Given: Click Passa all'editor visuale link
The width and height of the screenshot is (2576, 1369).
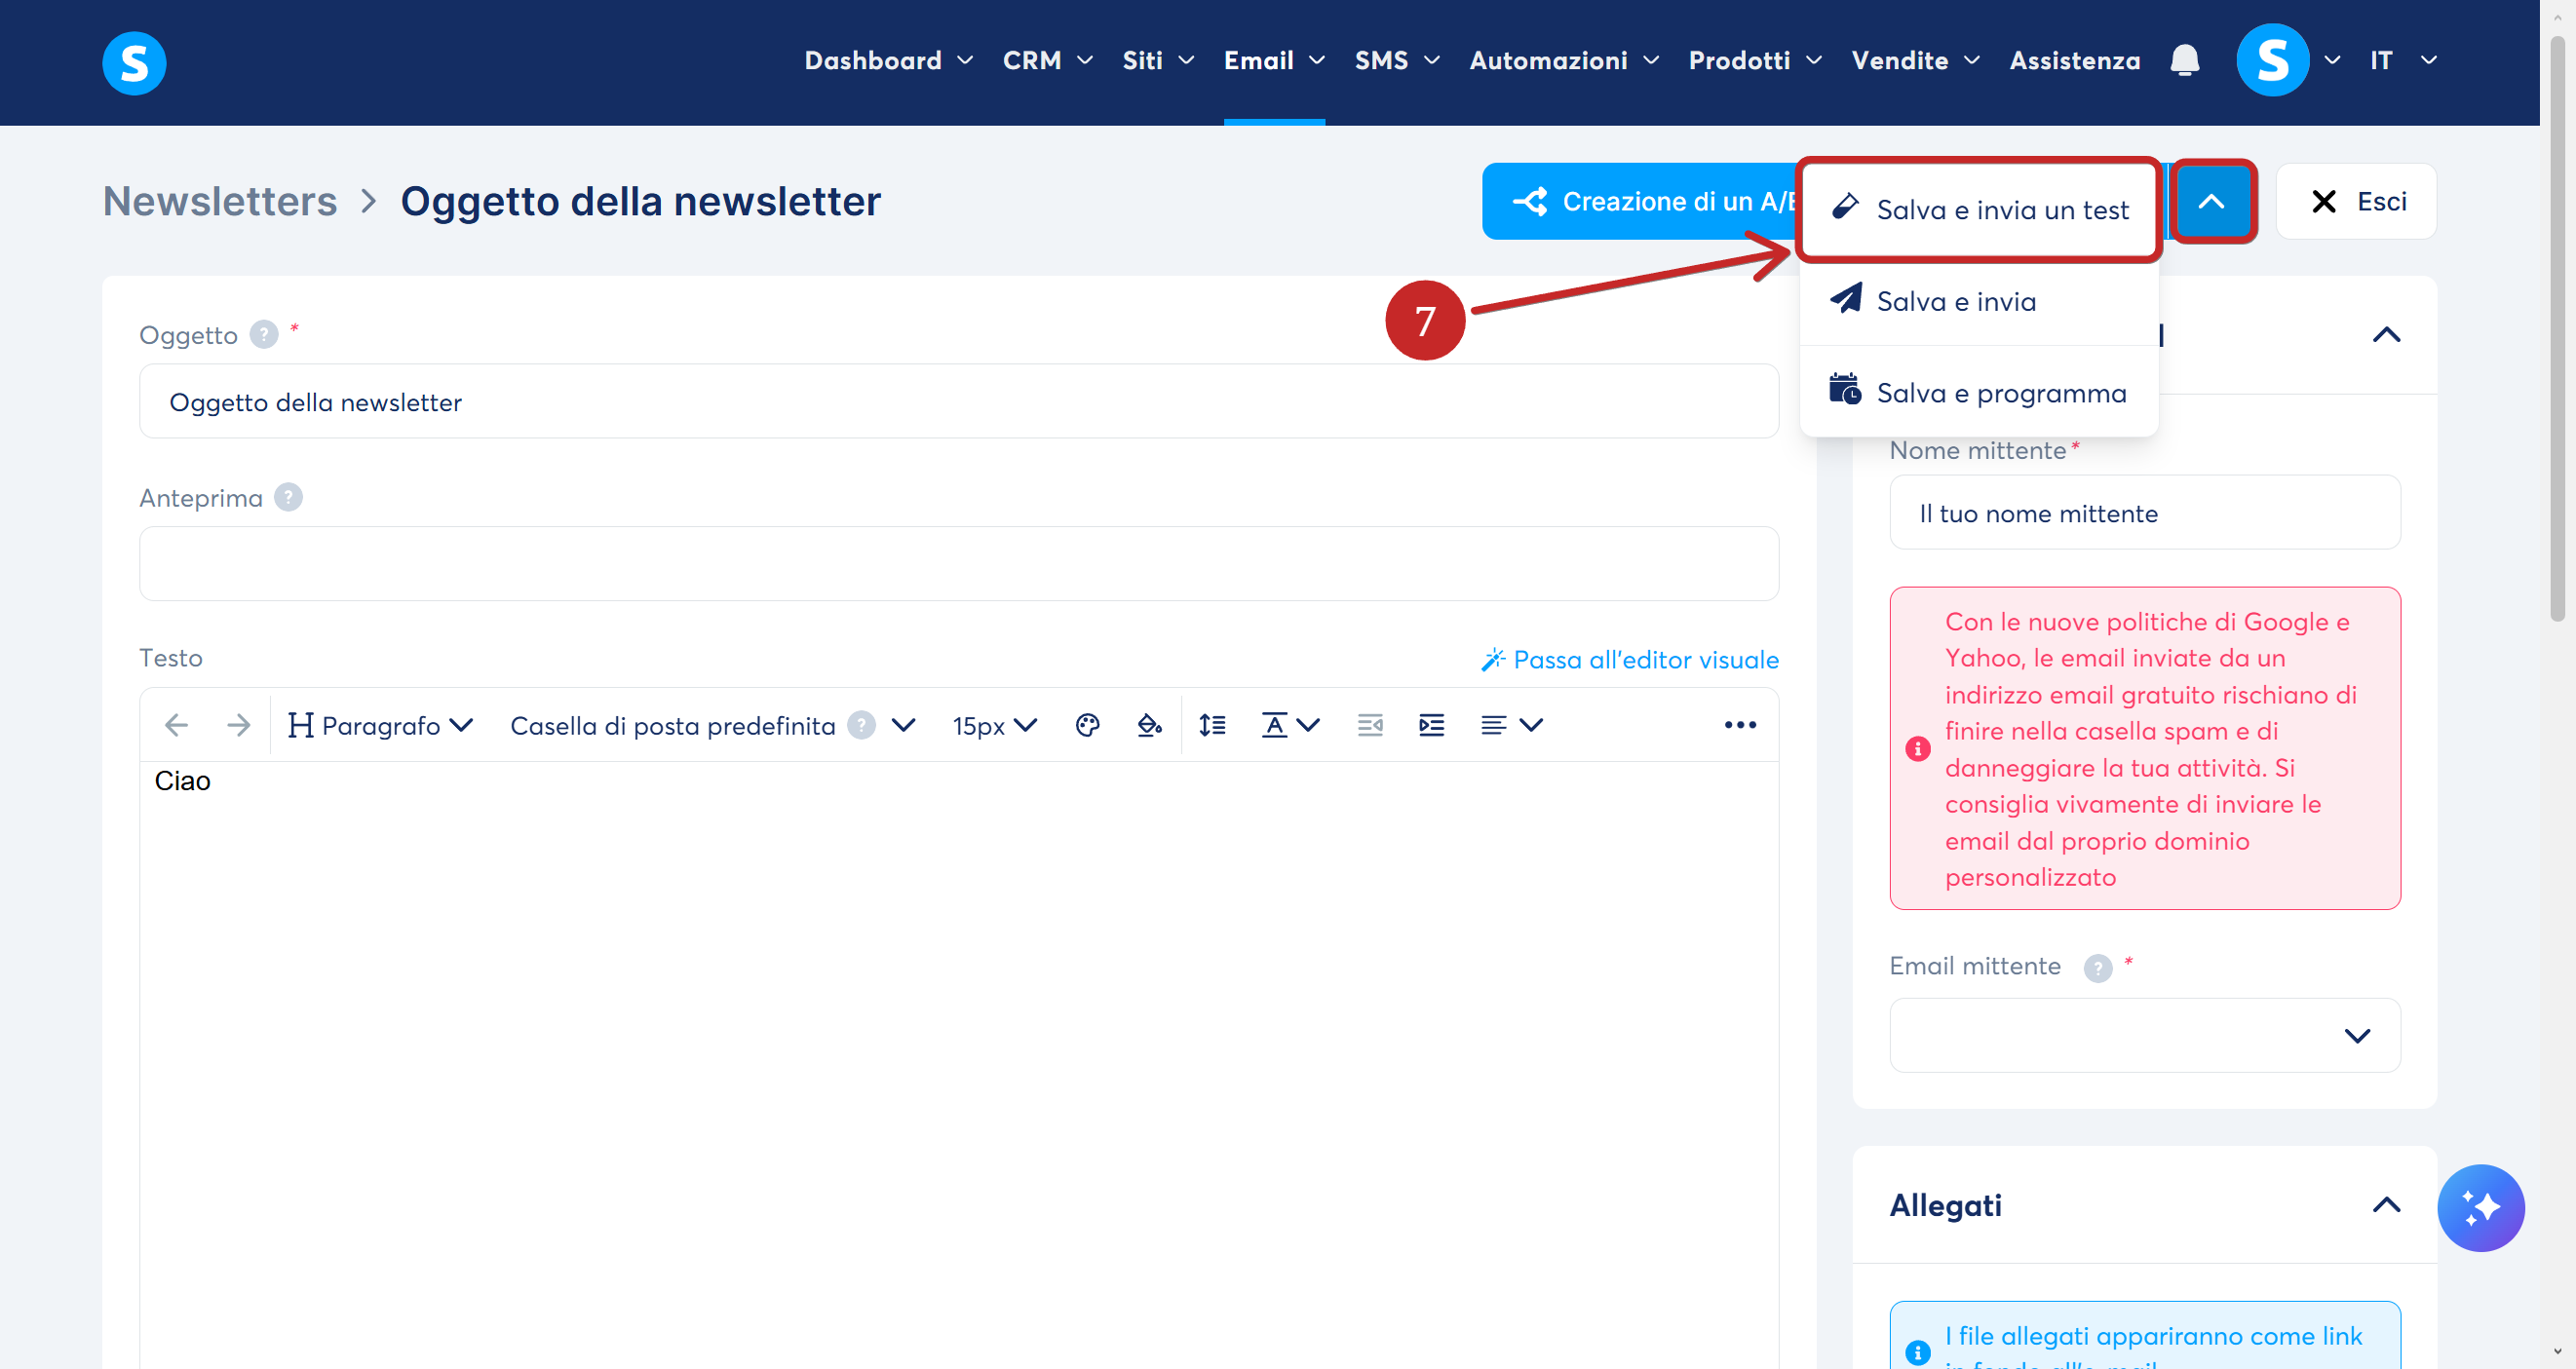Looking at the screenshot, I should point(1629,659).
